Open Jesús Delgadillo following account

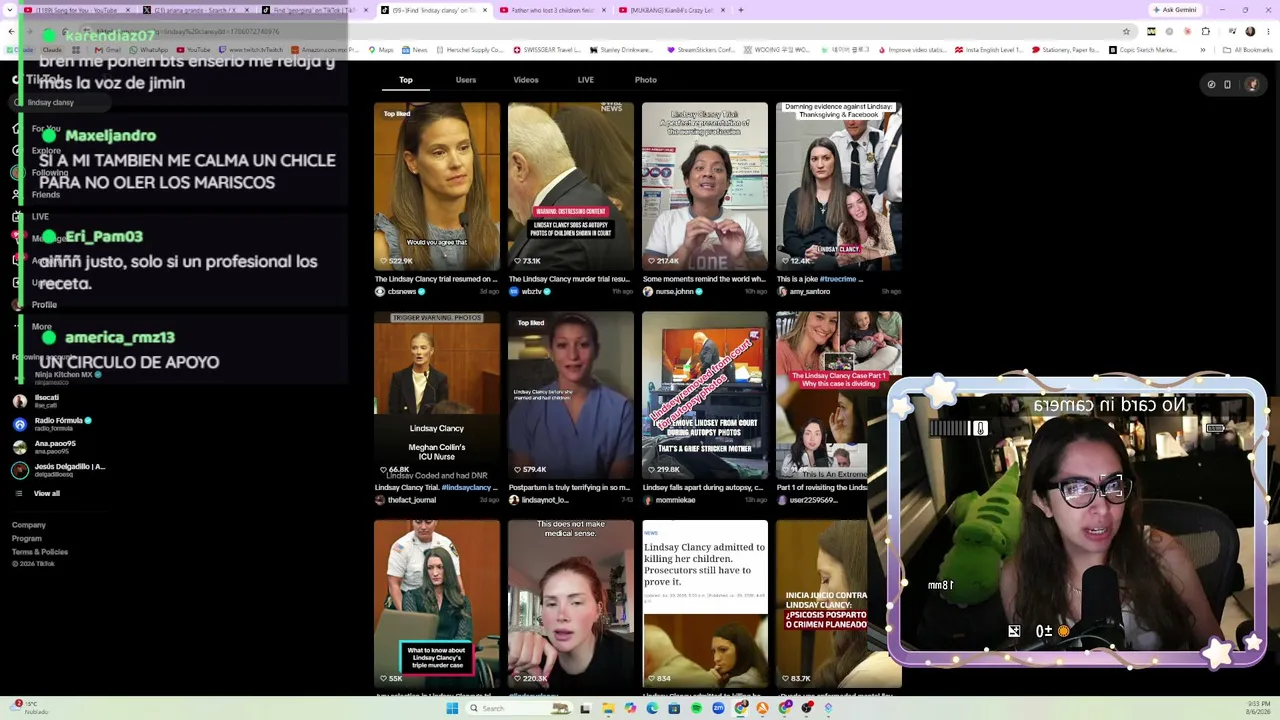click(x=59, y=470)
